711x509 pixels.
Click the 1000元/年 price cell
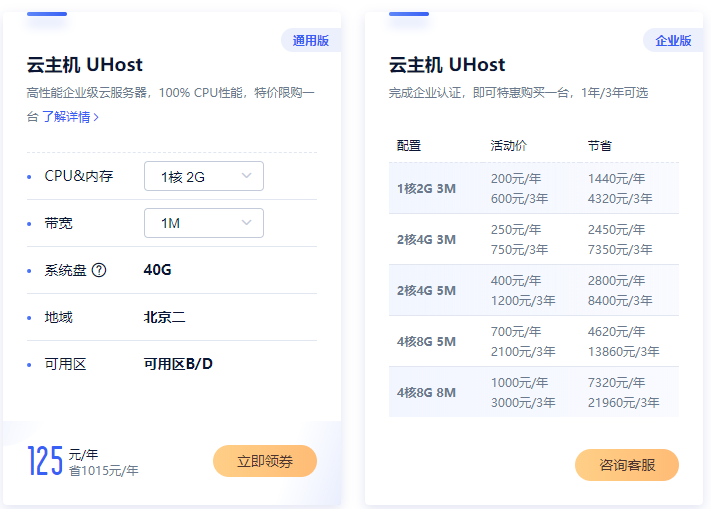[520, 383]
